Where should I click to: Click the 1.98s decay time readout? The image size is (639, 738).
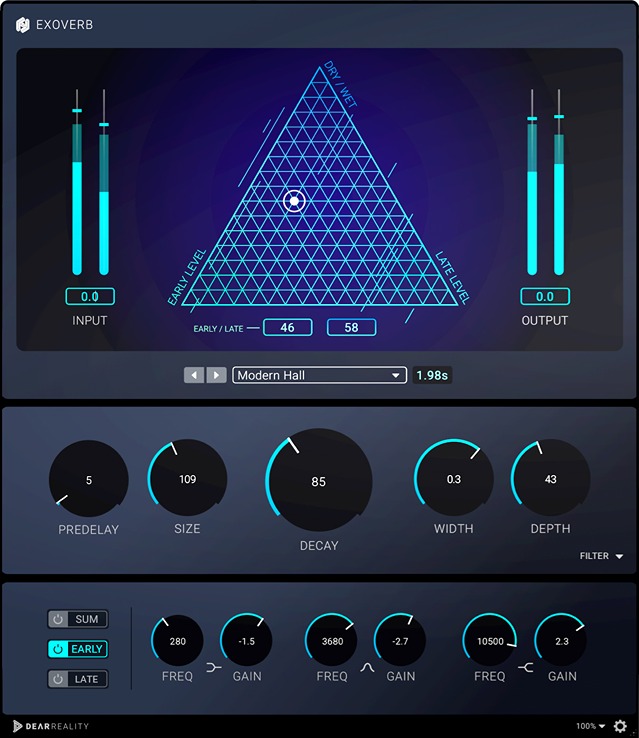[x=432, y=375]
